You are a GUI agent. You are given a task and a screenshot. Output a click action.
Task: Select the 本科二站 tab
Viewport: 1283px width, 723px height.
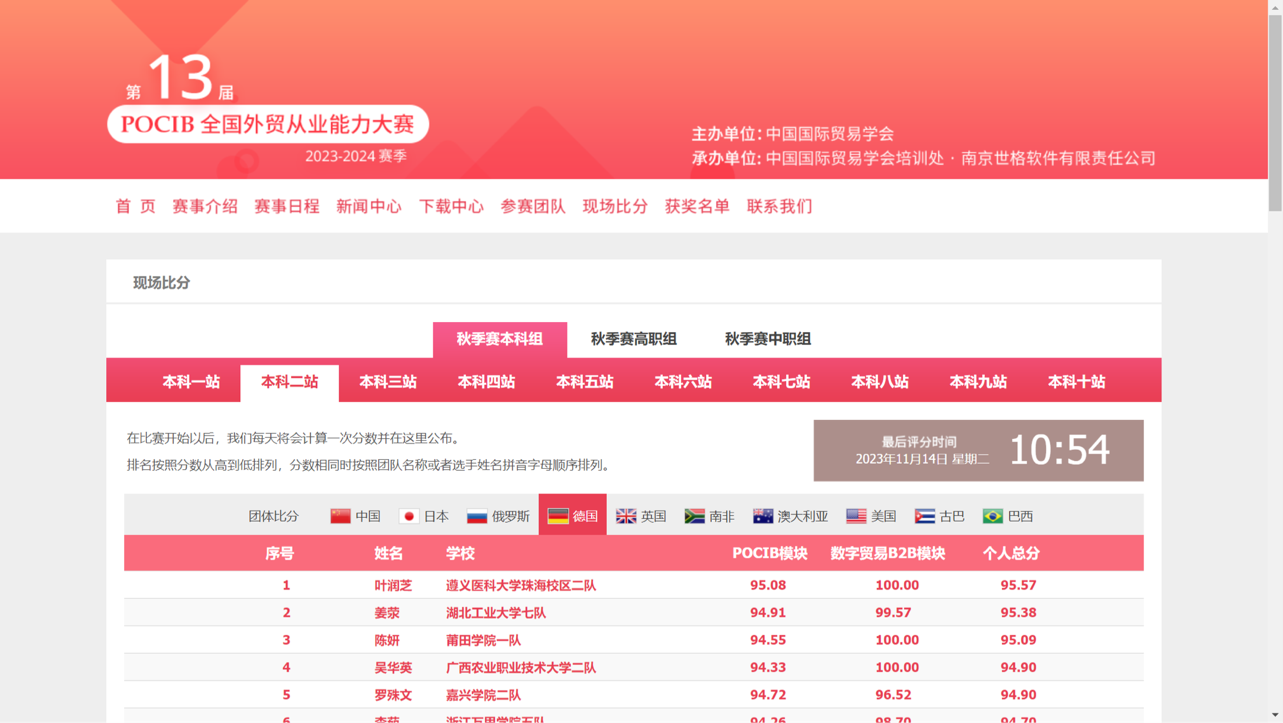pyautogui.click(x=290, y=382)
